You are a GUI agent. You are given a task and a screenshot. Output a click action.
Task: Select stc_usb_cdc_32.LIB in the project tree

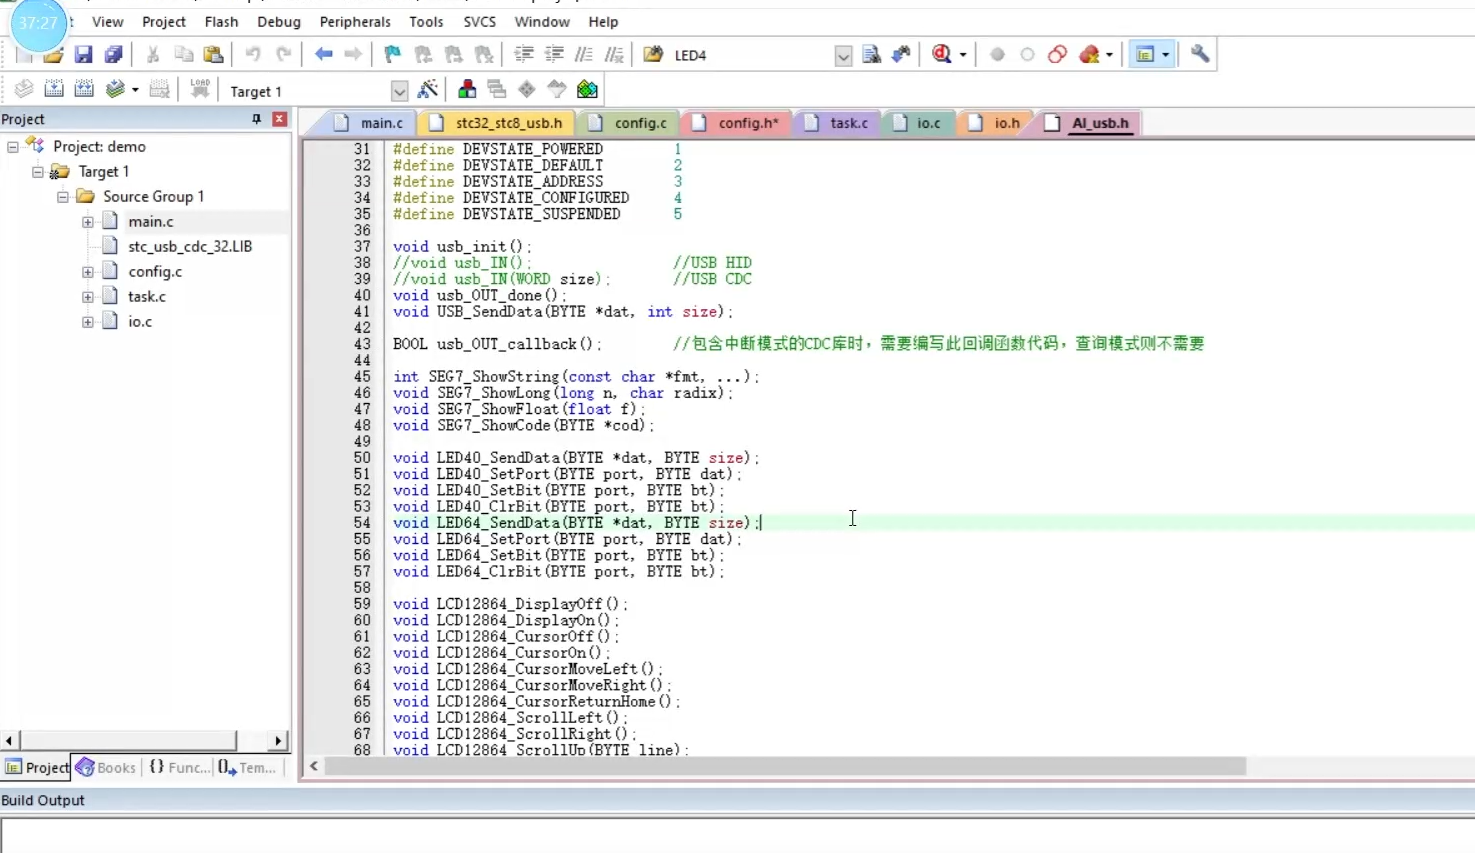190,246
